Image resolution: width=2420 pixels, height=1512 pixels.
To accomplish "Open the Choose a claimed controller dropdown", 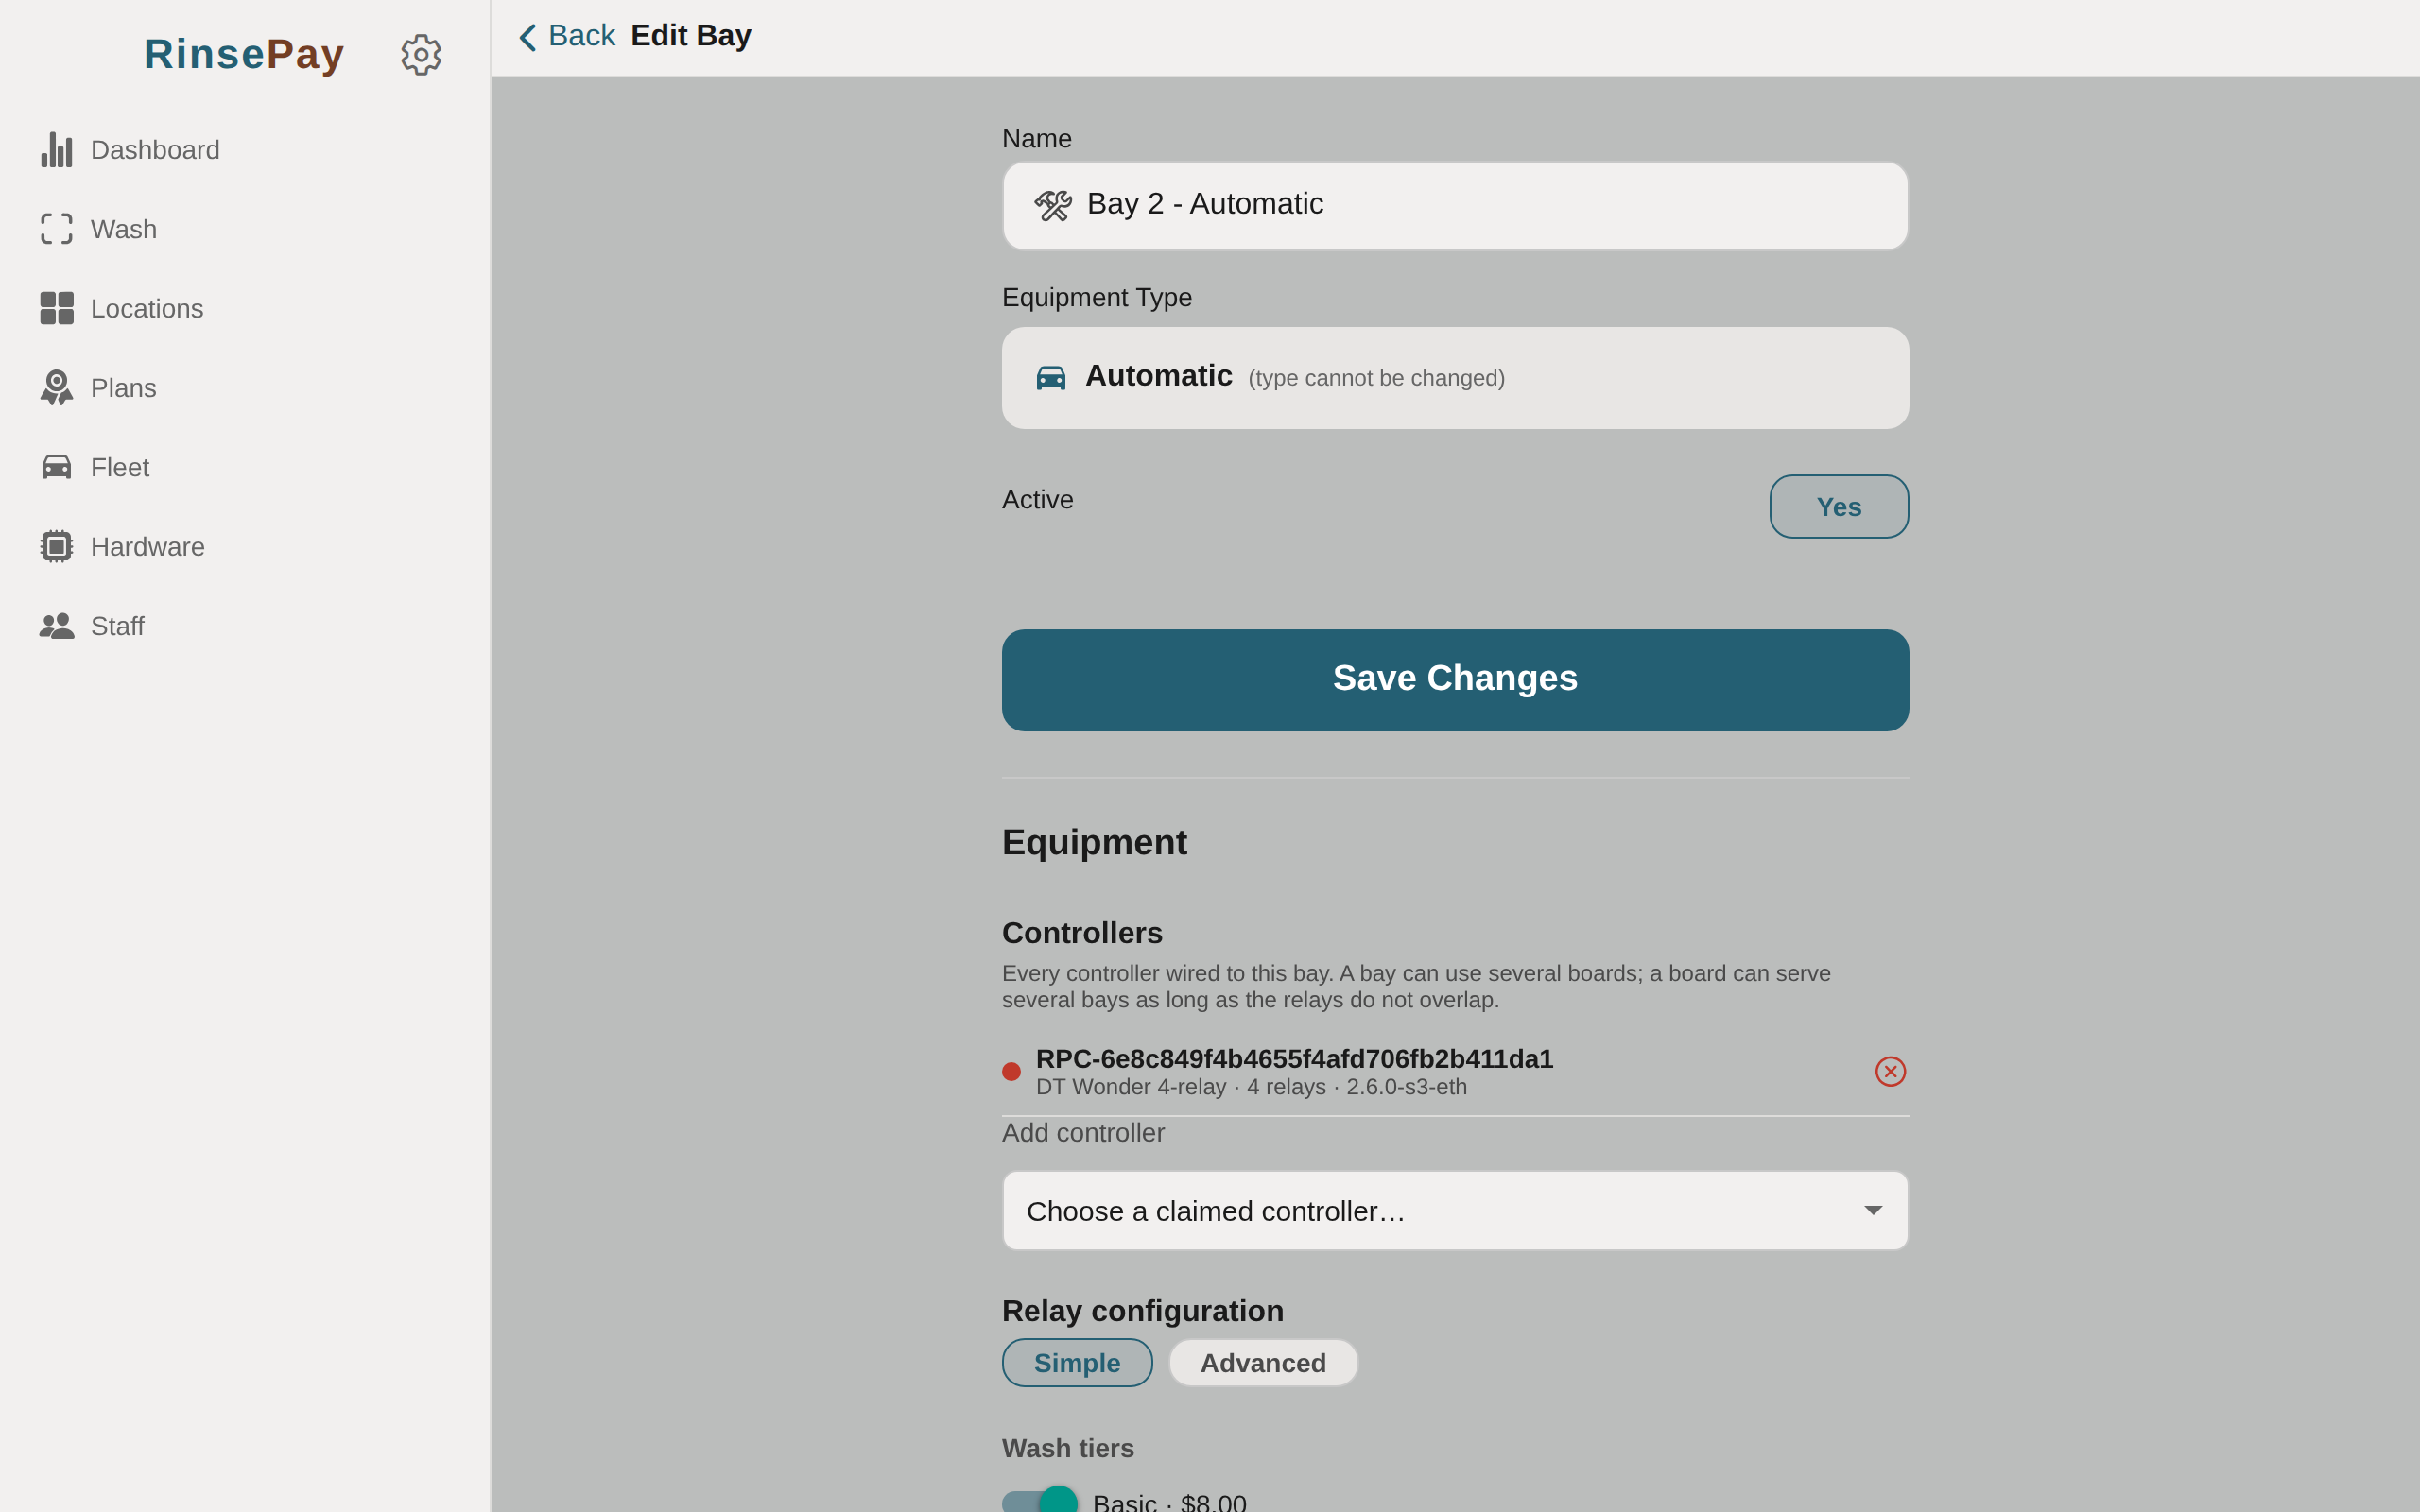I will 1455,1211.
